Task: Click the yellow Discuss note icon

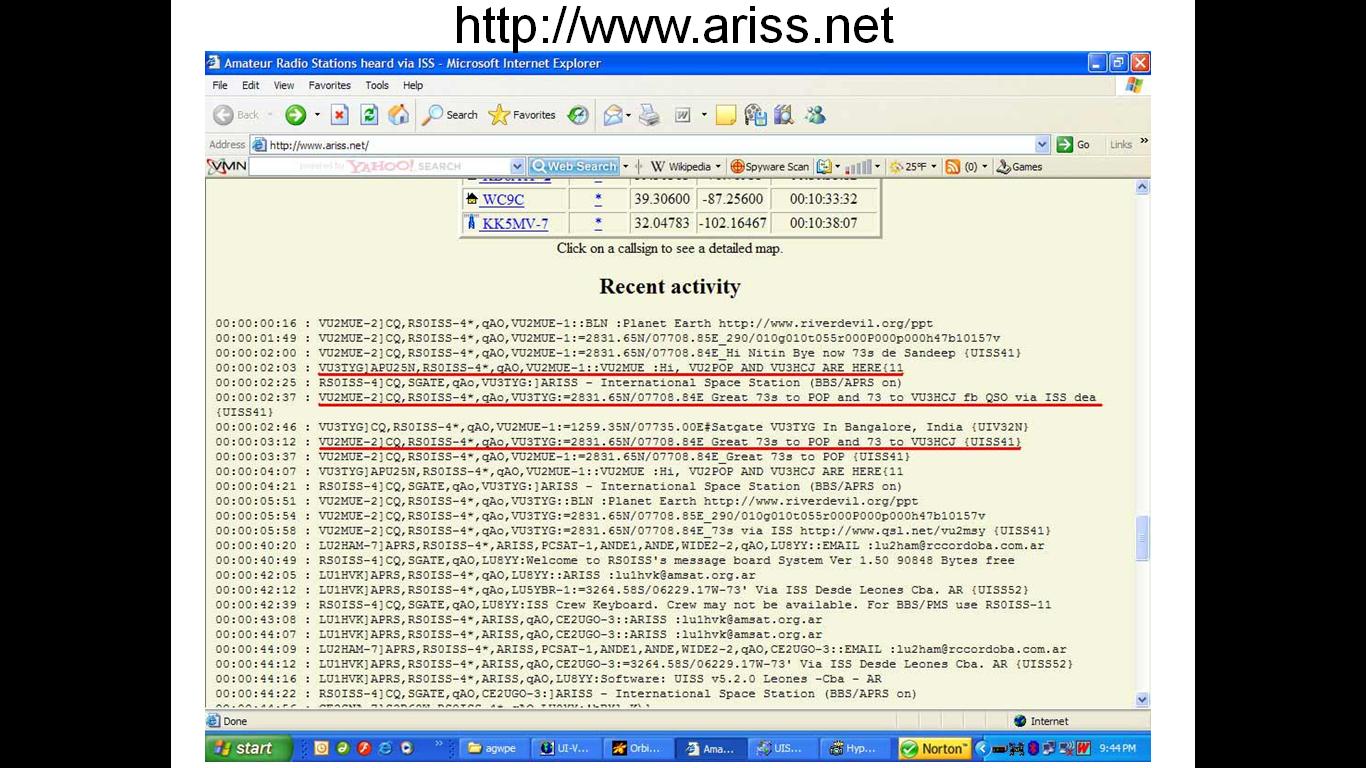Action: click(726, 115)
